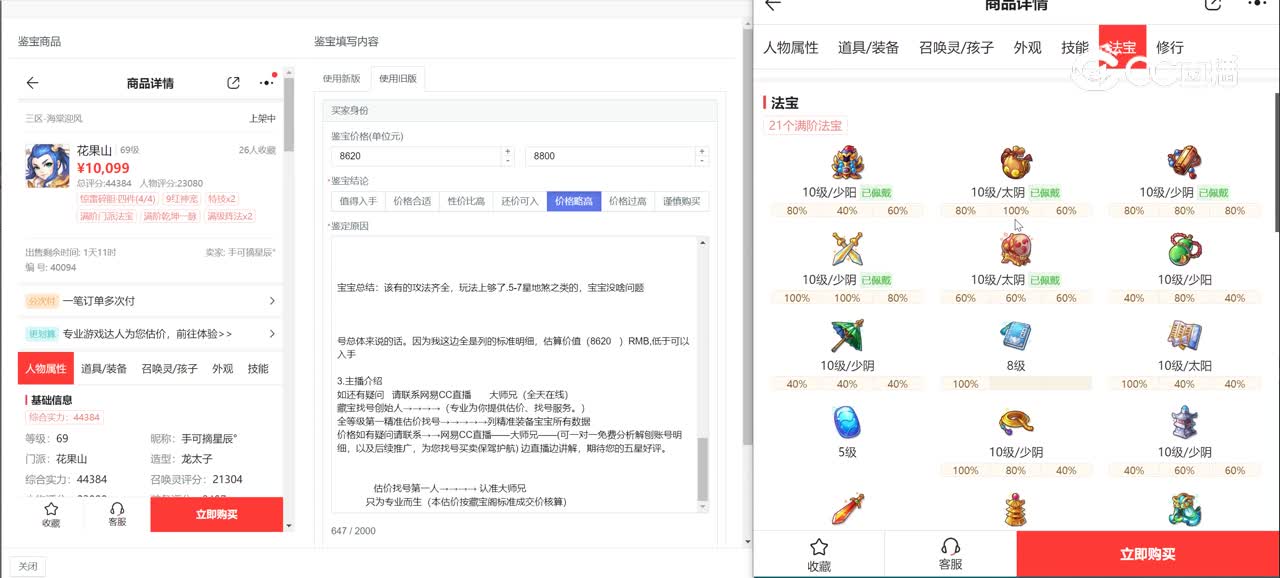Select the green gourd treasure icon
This screenshot has width=1280, height=578.
coord(1184,249)
